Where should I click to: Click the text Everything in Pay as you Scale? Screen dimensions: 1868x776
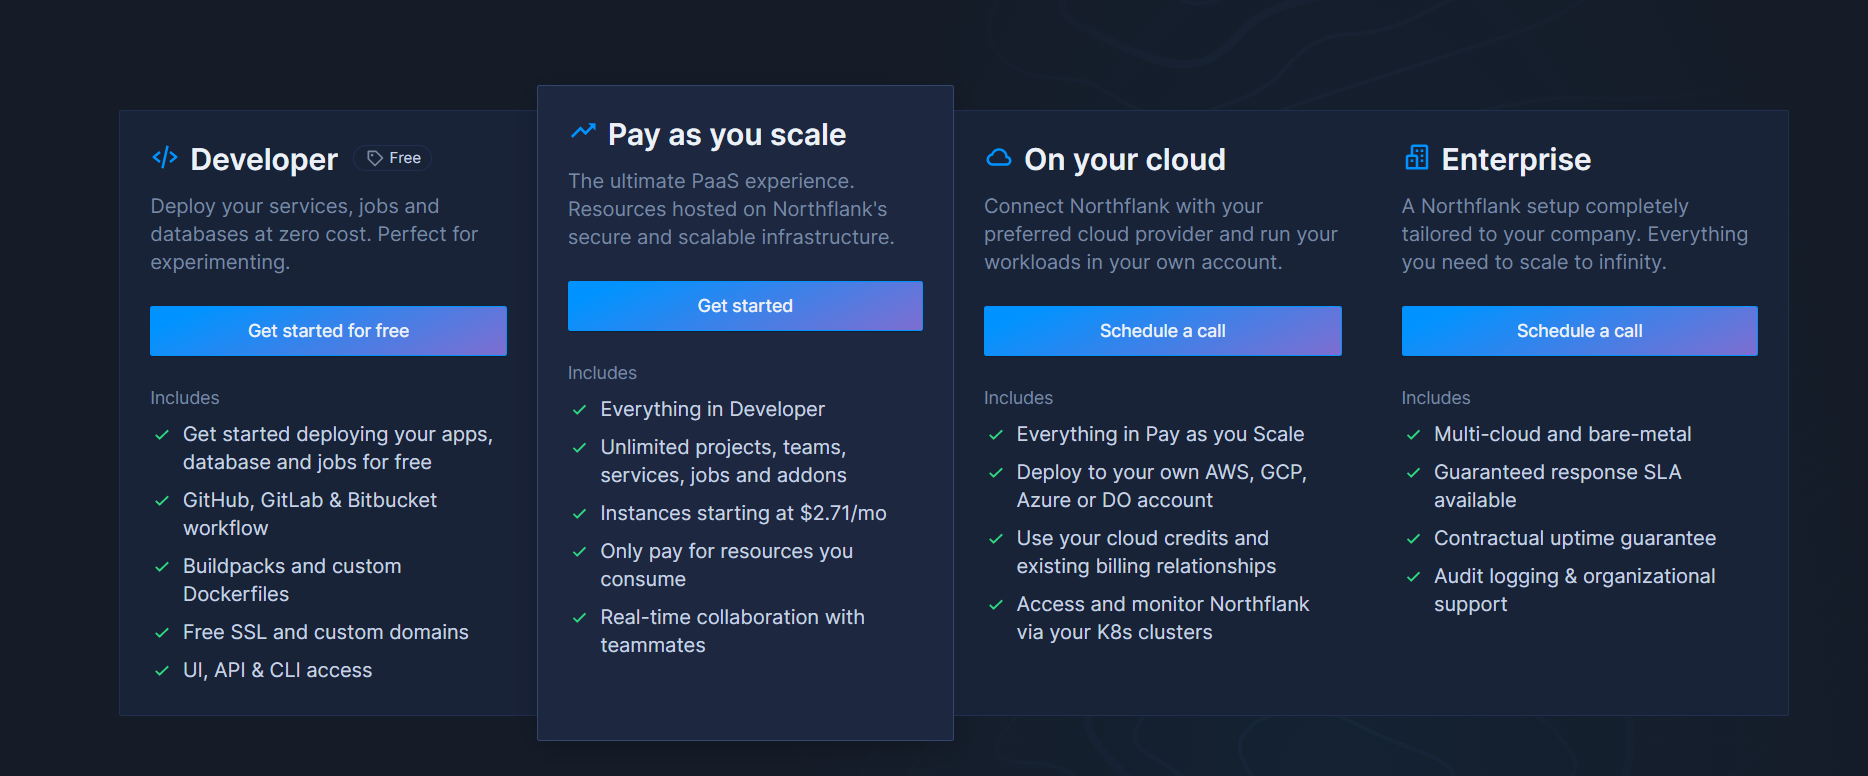(1160, 434)
